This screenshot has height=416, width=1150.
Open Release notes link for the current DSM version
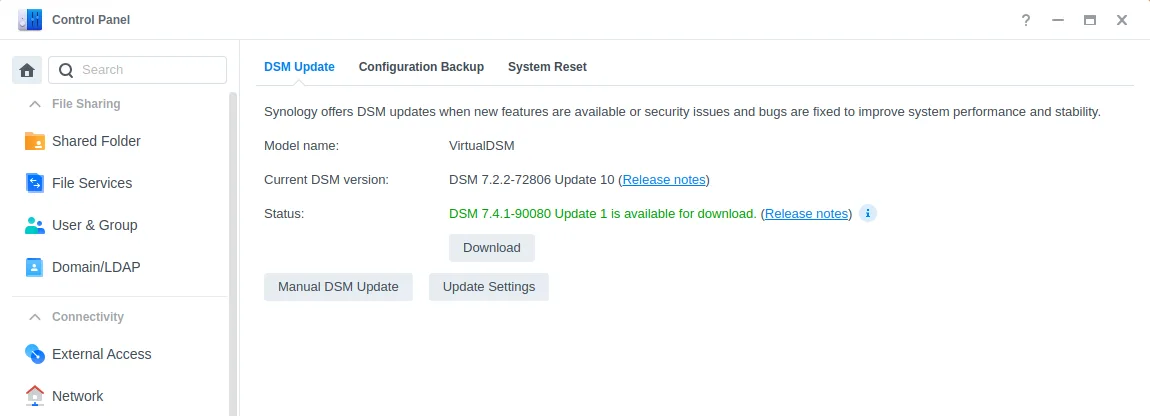coord(664,180)
